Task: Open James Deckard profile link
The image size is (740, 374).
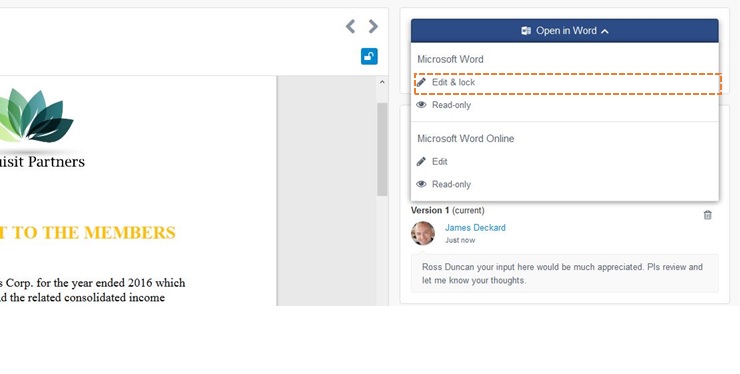Action: (x=475, y=228)
